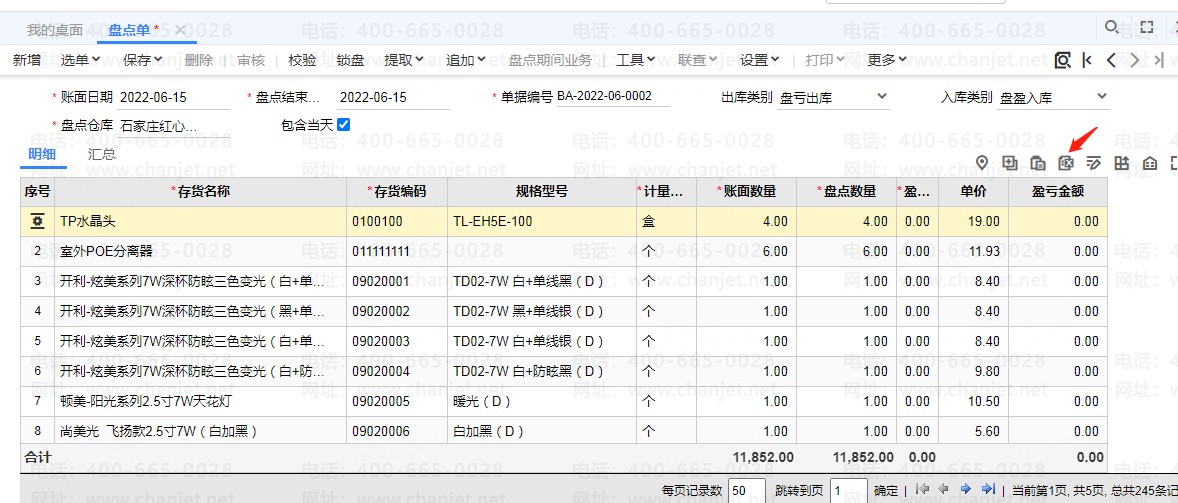The image size is (1178, 503).
Task: Click the fullscreen icon in the tab bar
Action: 1147,27
